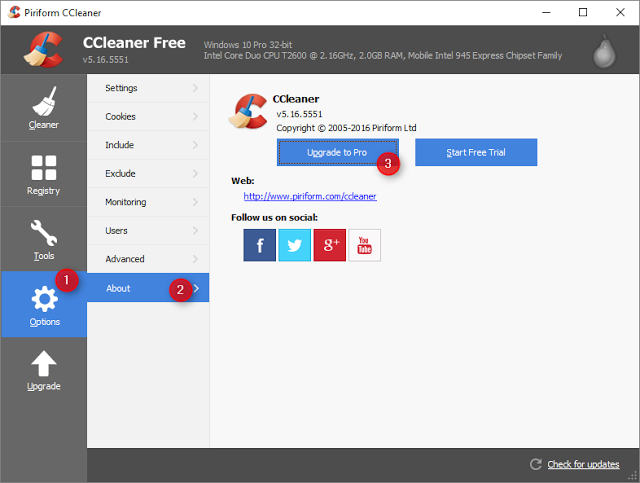Screen dimensions: 640x483
Task: Minimize the CCleaner window
Action: click(546, 12)
